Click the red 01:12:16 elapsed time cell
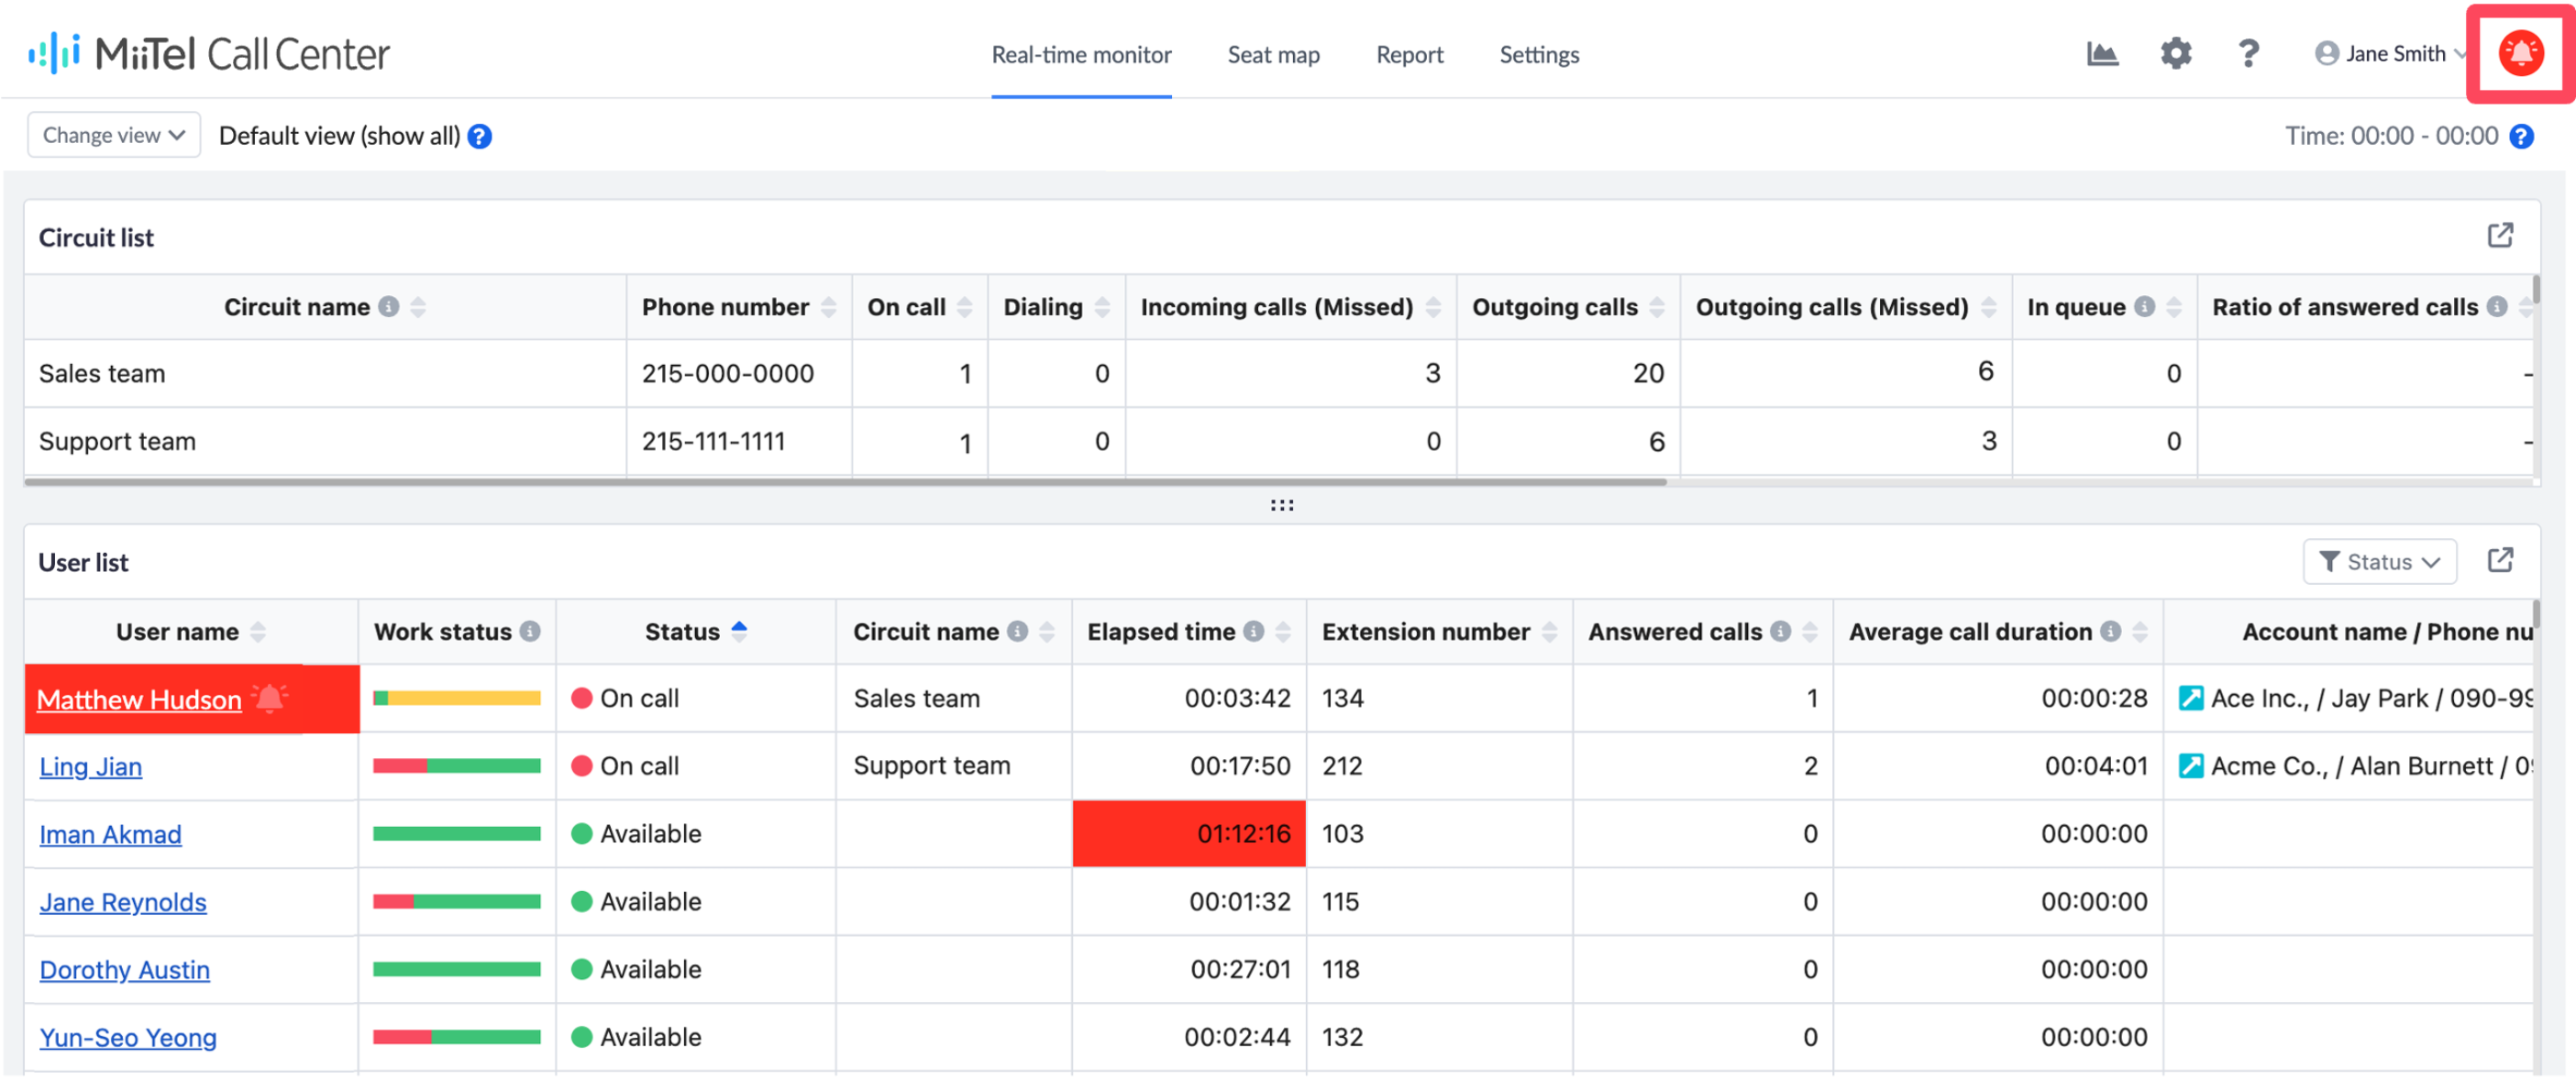 1189,834
